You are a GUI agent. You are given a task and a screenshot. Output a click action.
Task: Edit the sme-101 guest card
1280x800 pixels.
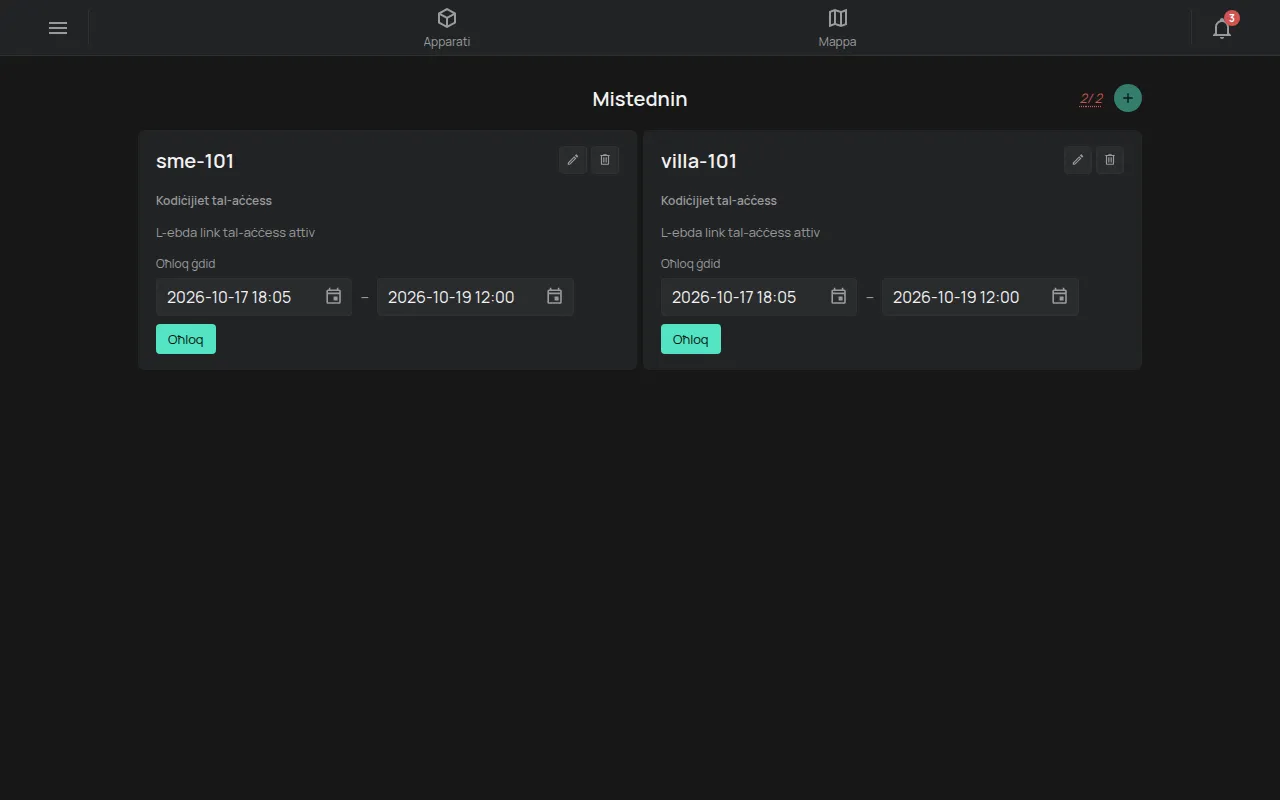coord(573,160)
